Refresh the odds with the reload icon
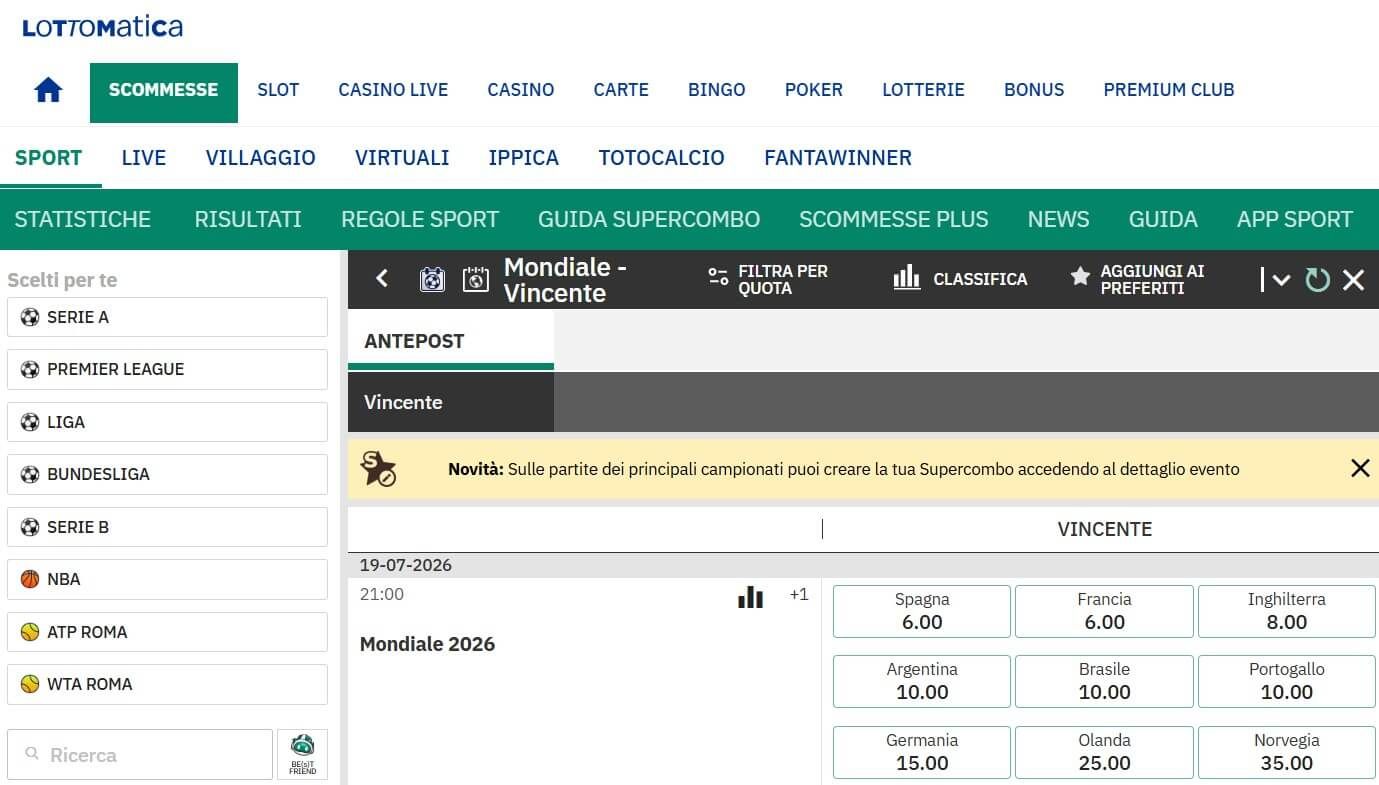 click(1318, 280)
